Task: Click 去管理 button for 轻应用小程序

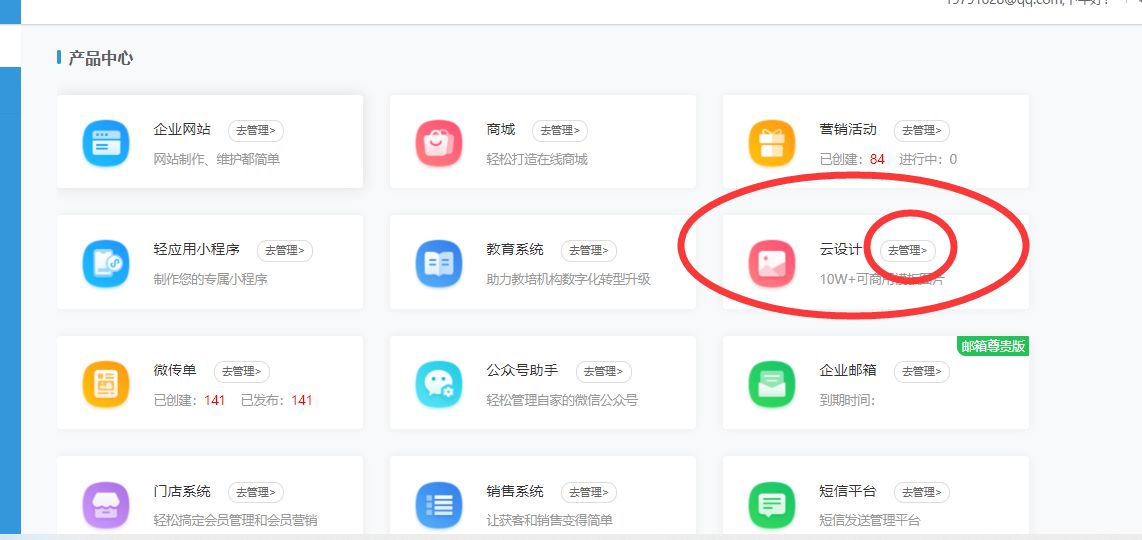Action: pyautogui.click(x=285, y=251)
